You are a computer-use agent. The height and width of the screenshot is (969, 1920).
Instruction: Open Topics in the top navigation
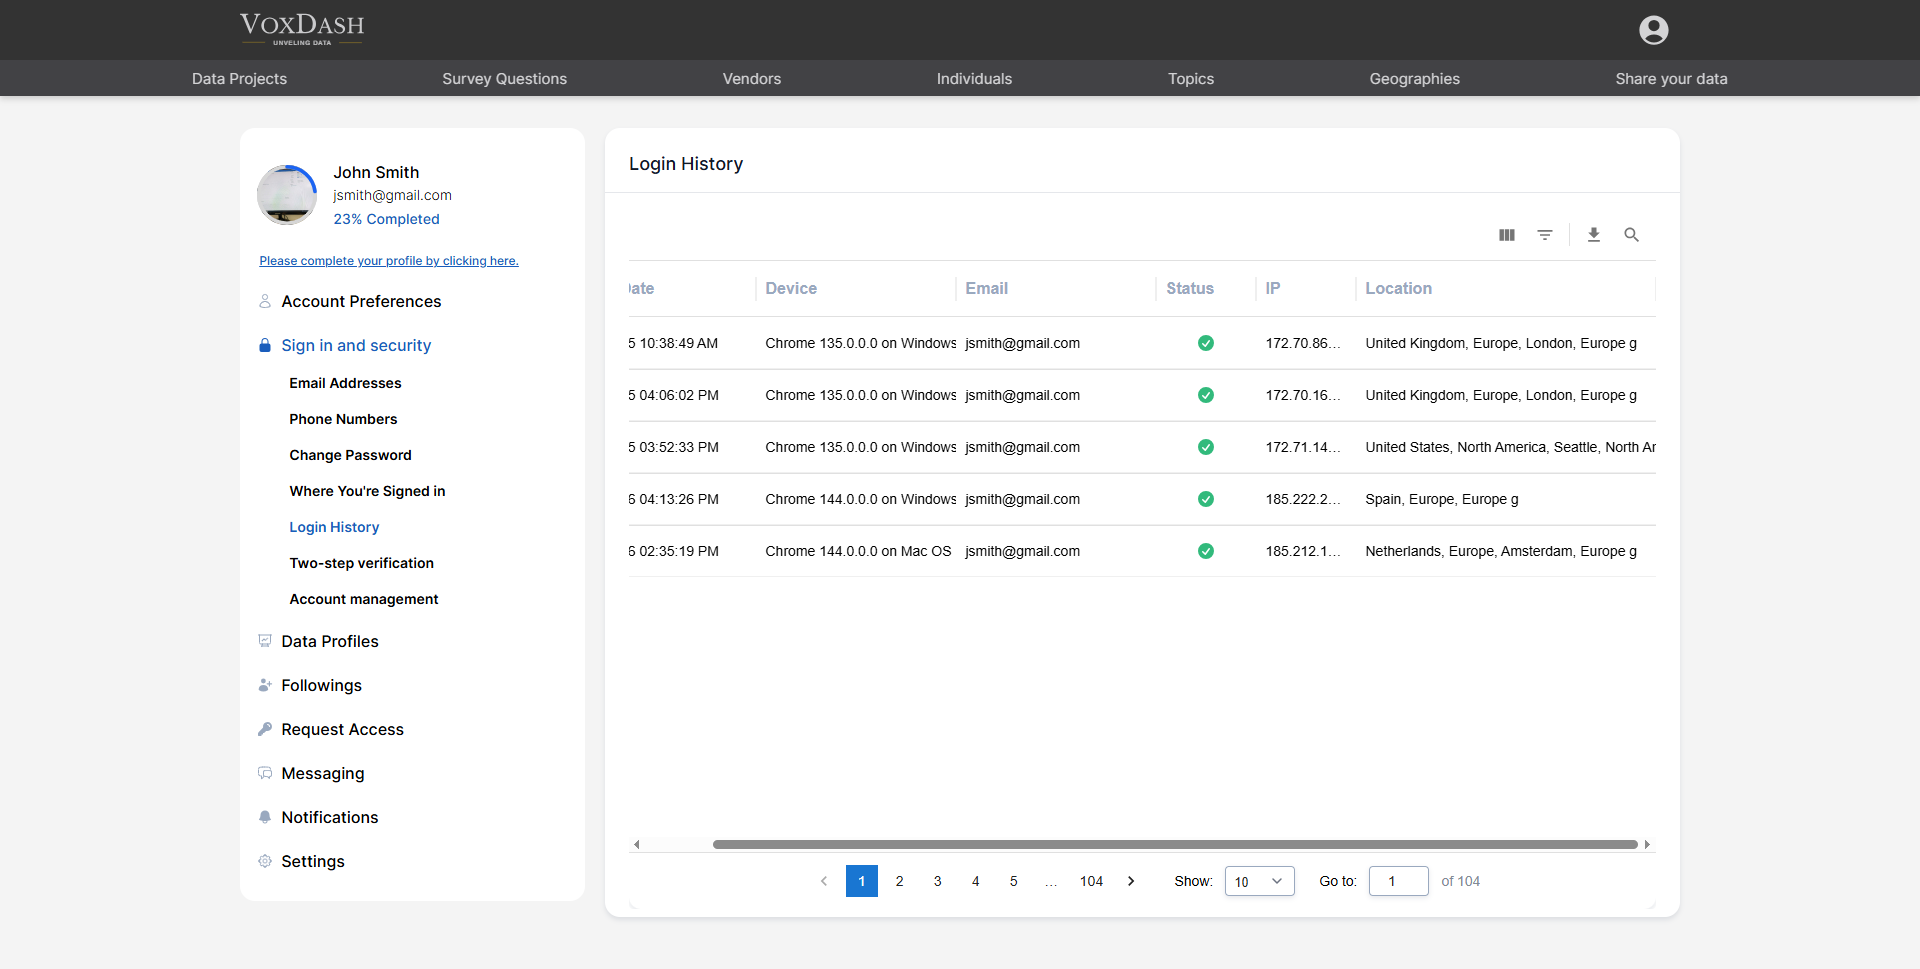click(1190, 79)
